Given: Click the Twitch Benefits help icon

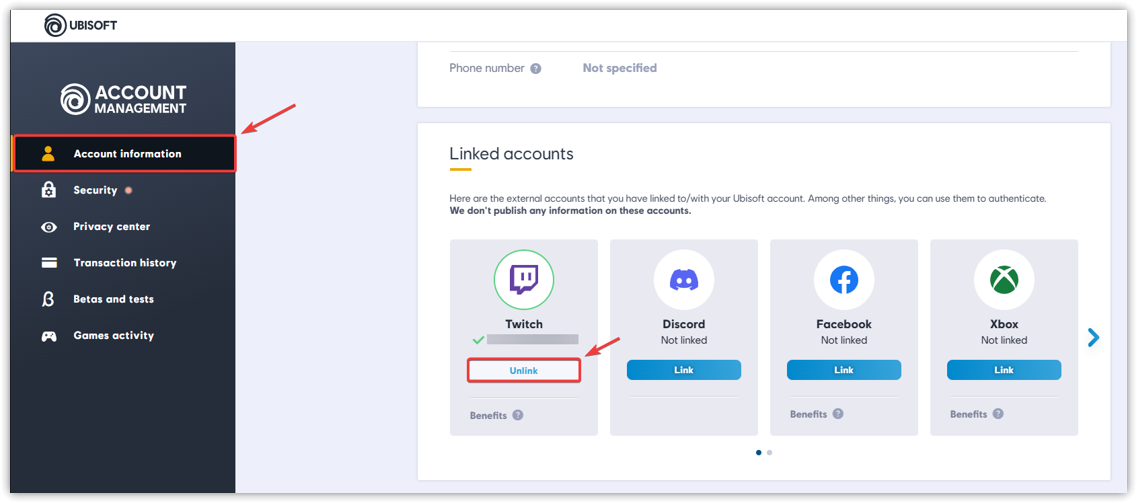Looking at the screenshot, I should (x=518, y=415).
